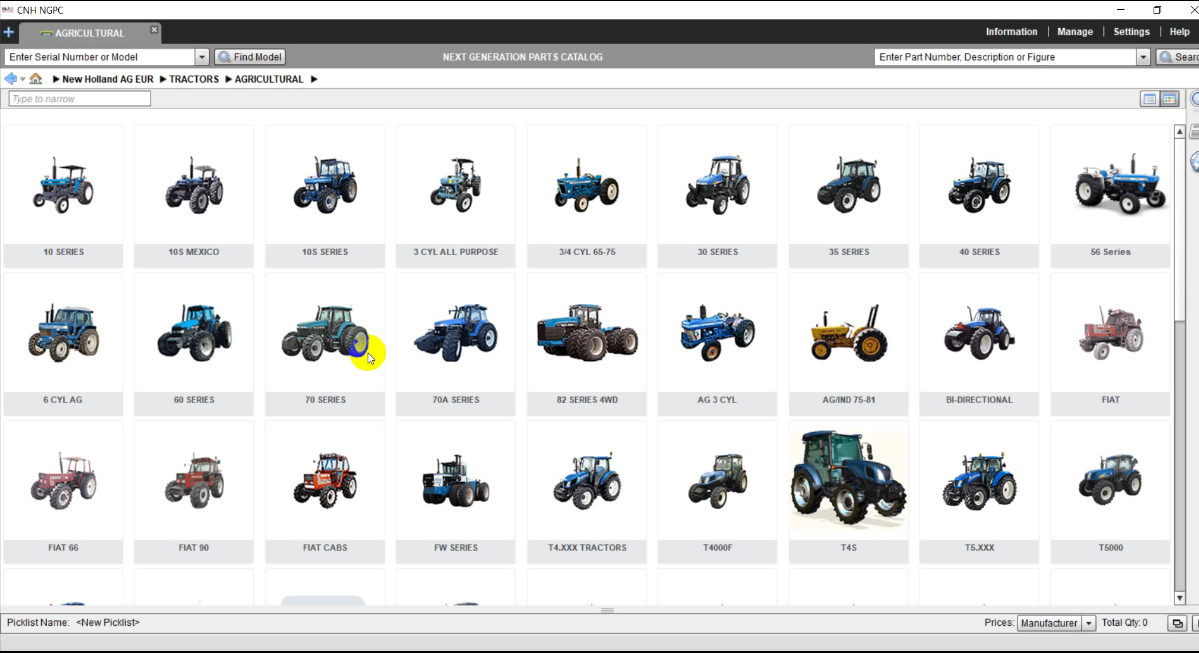Navigate to New Holland AG EUR breadcrumb
This screenshot has height=653, width=1199.
pyautogui.click(x=108, y=80)
